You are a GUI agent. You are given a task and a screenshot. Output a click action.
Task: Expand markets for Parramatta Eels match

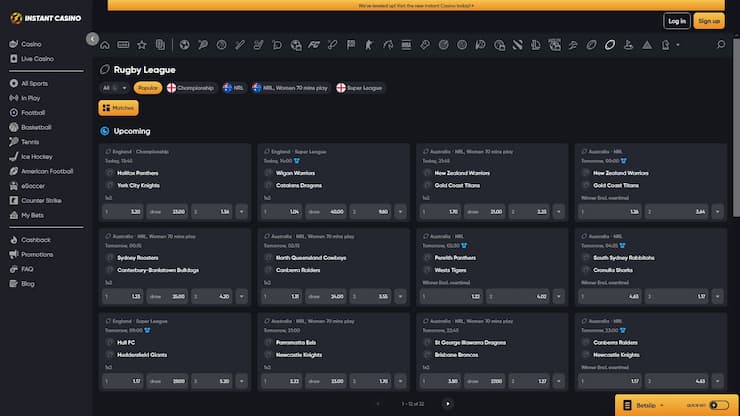coord(400,381)
